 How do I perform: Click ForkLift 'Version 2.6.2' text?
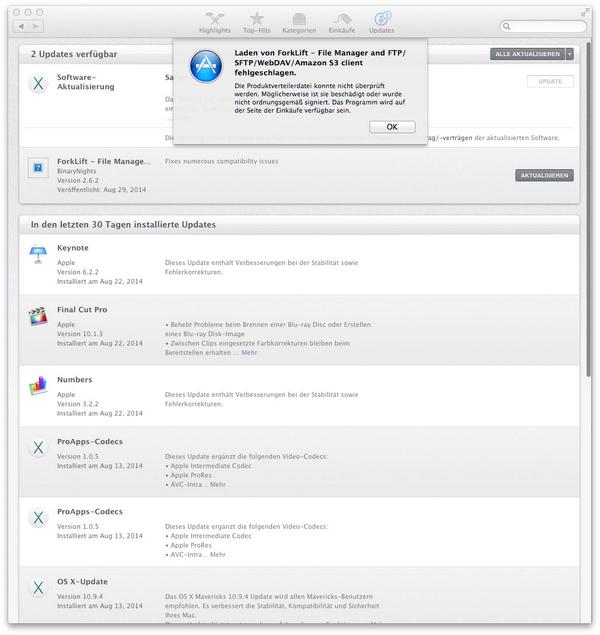78,180
